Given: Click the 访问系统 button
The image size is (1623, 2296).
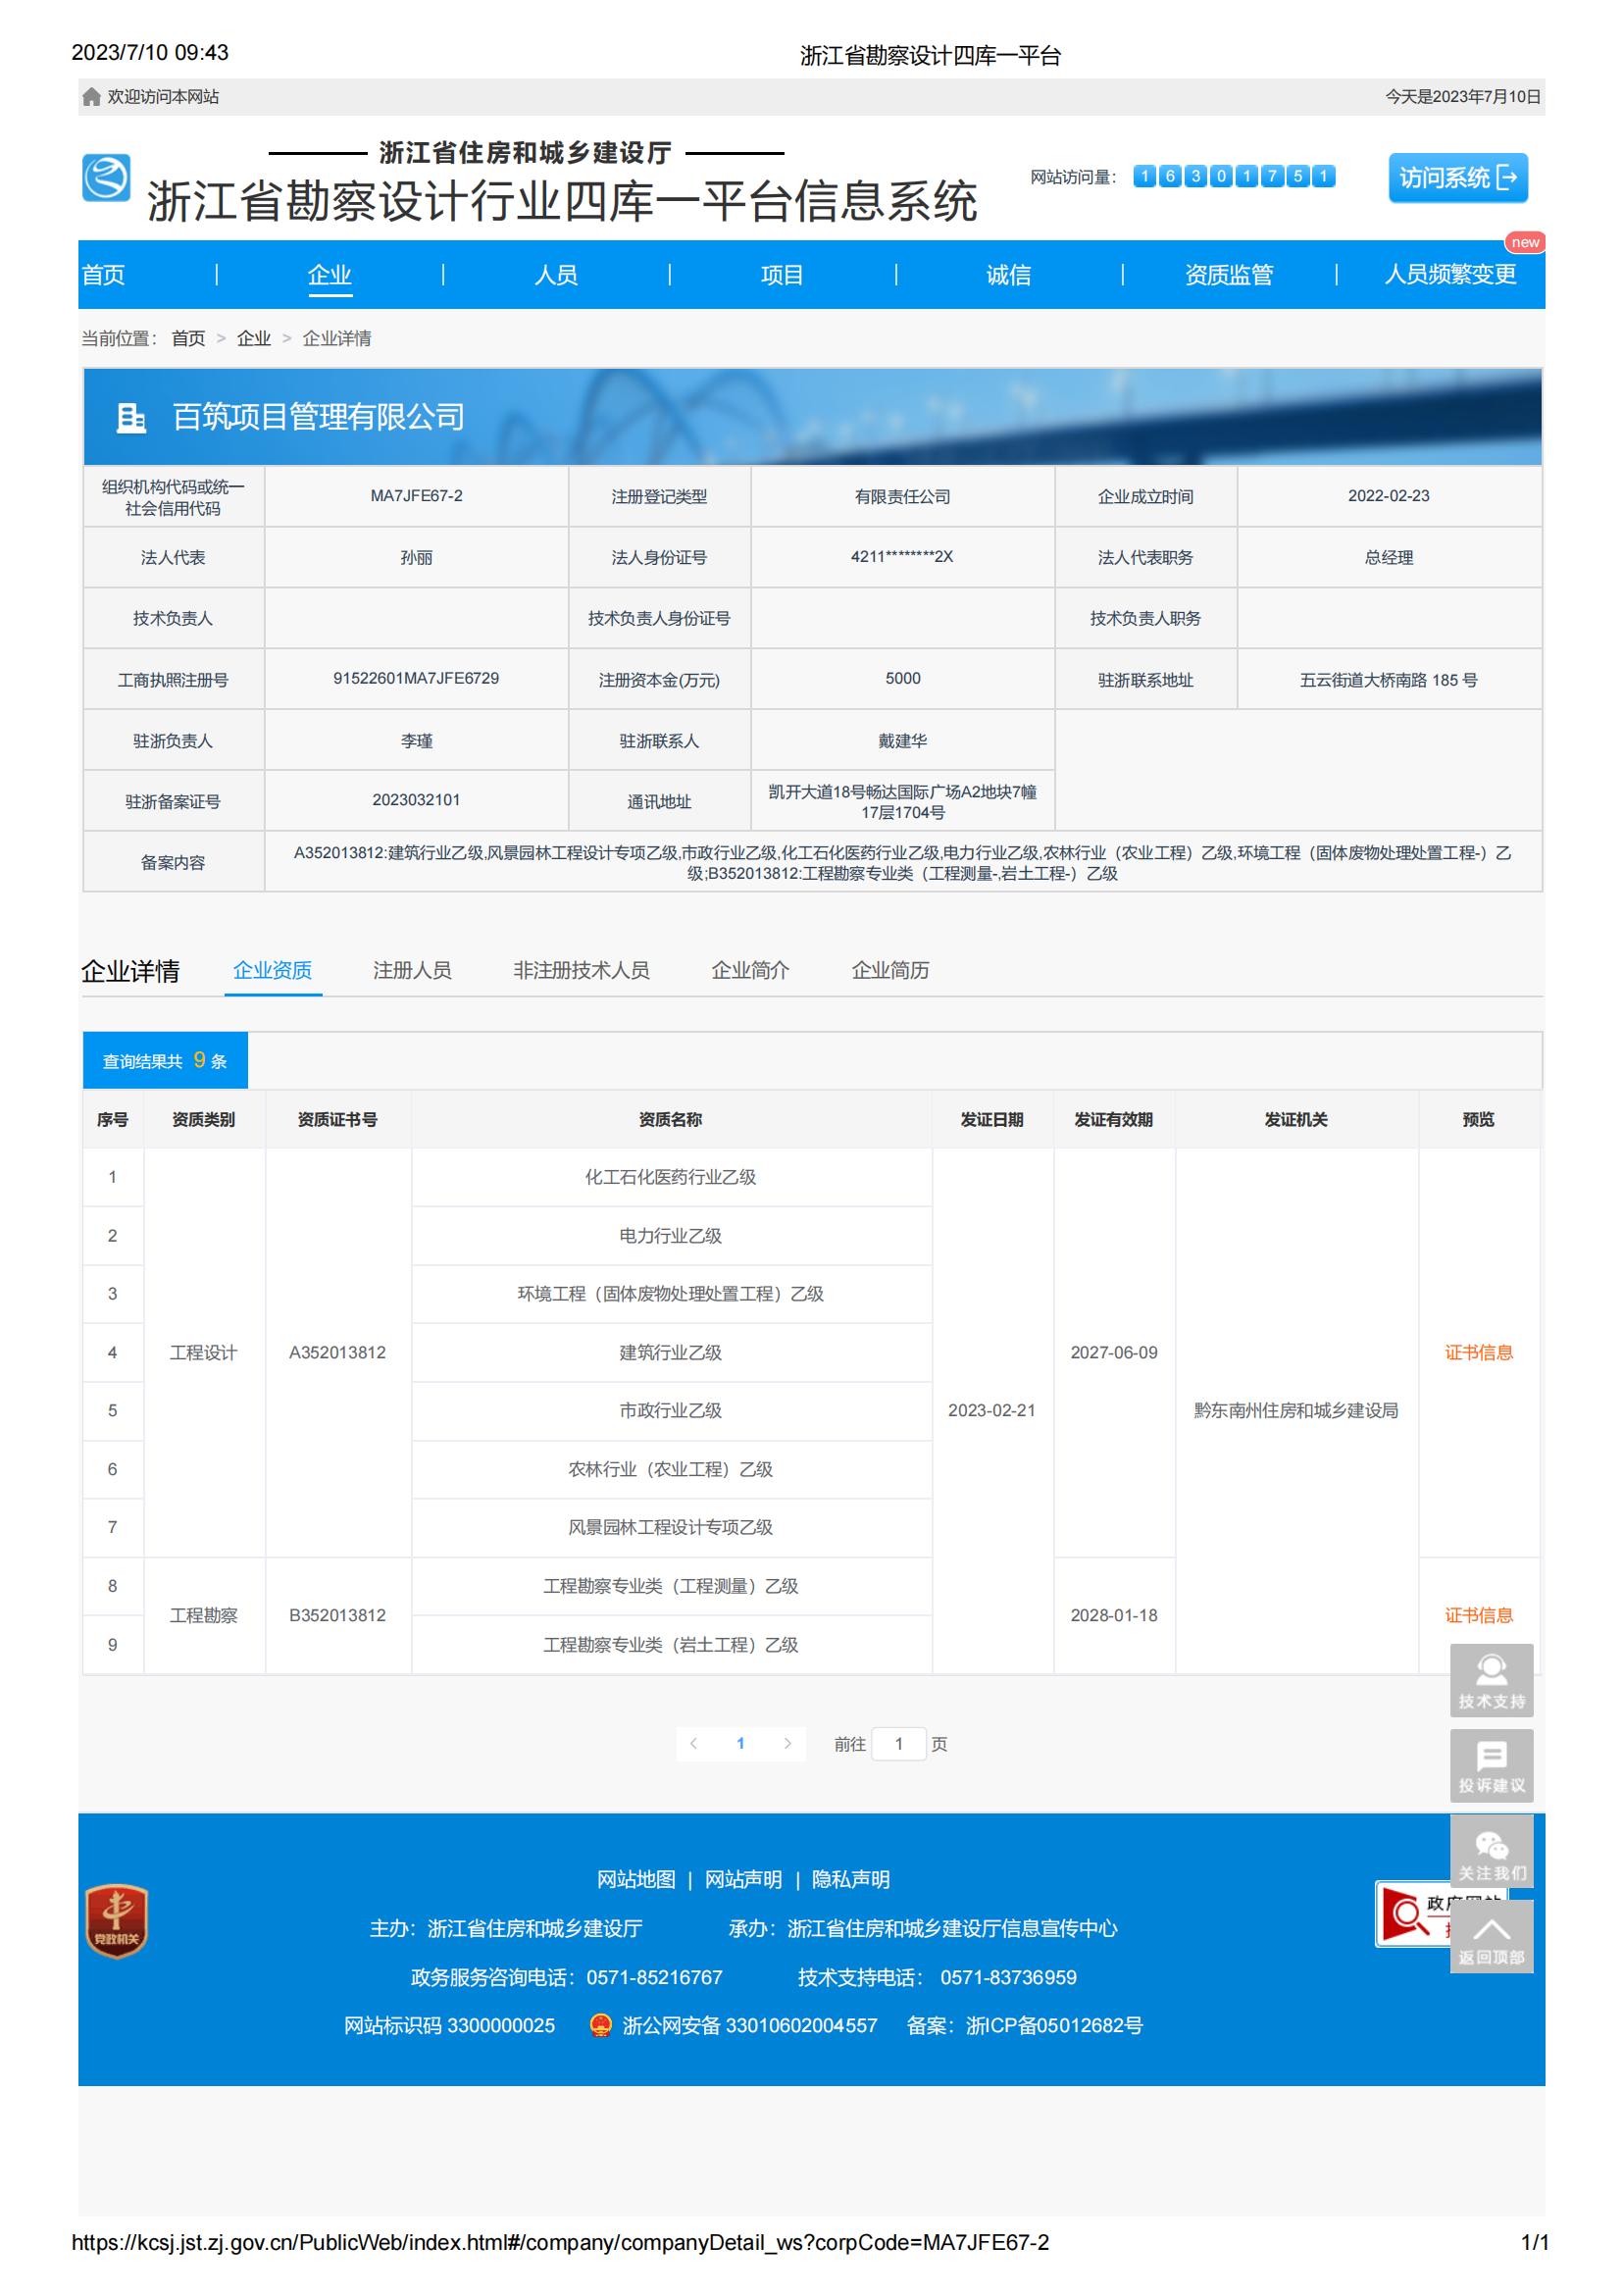Looking at the screenshot, I should pos(1457,178).
